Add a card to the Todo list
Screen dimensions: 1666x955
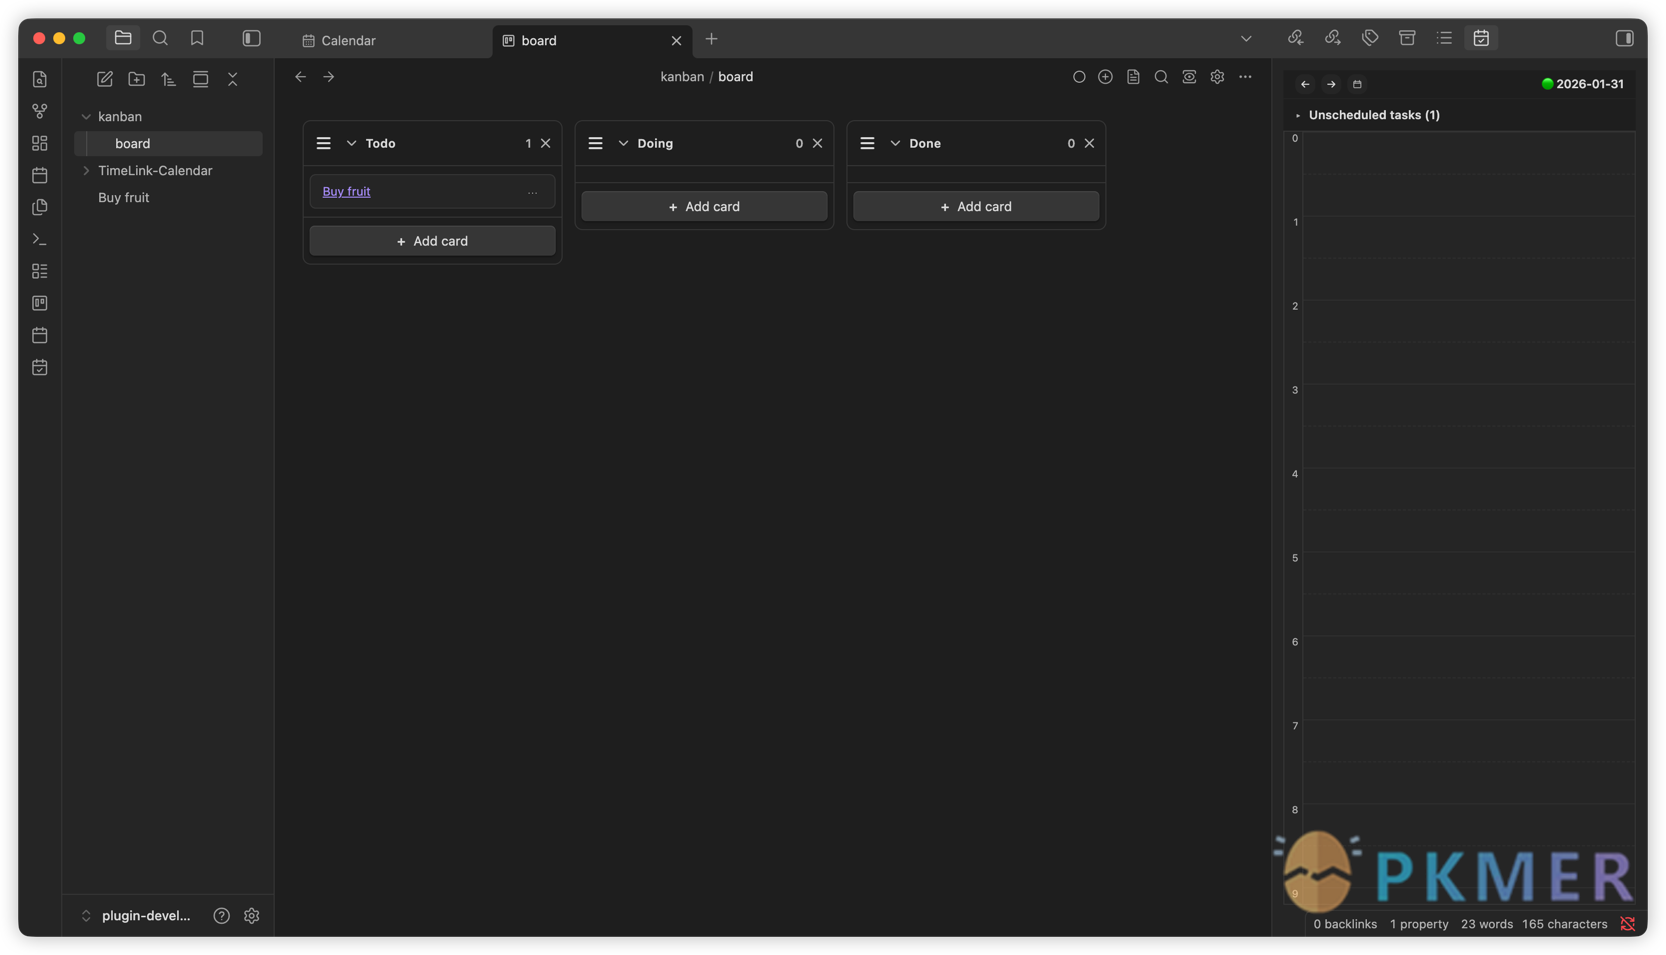(x=432, y=241)
